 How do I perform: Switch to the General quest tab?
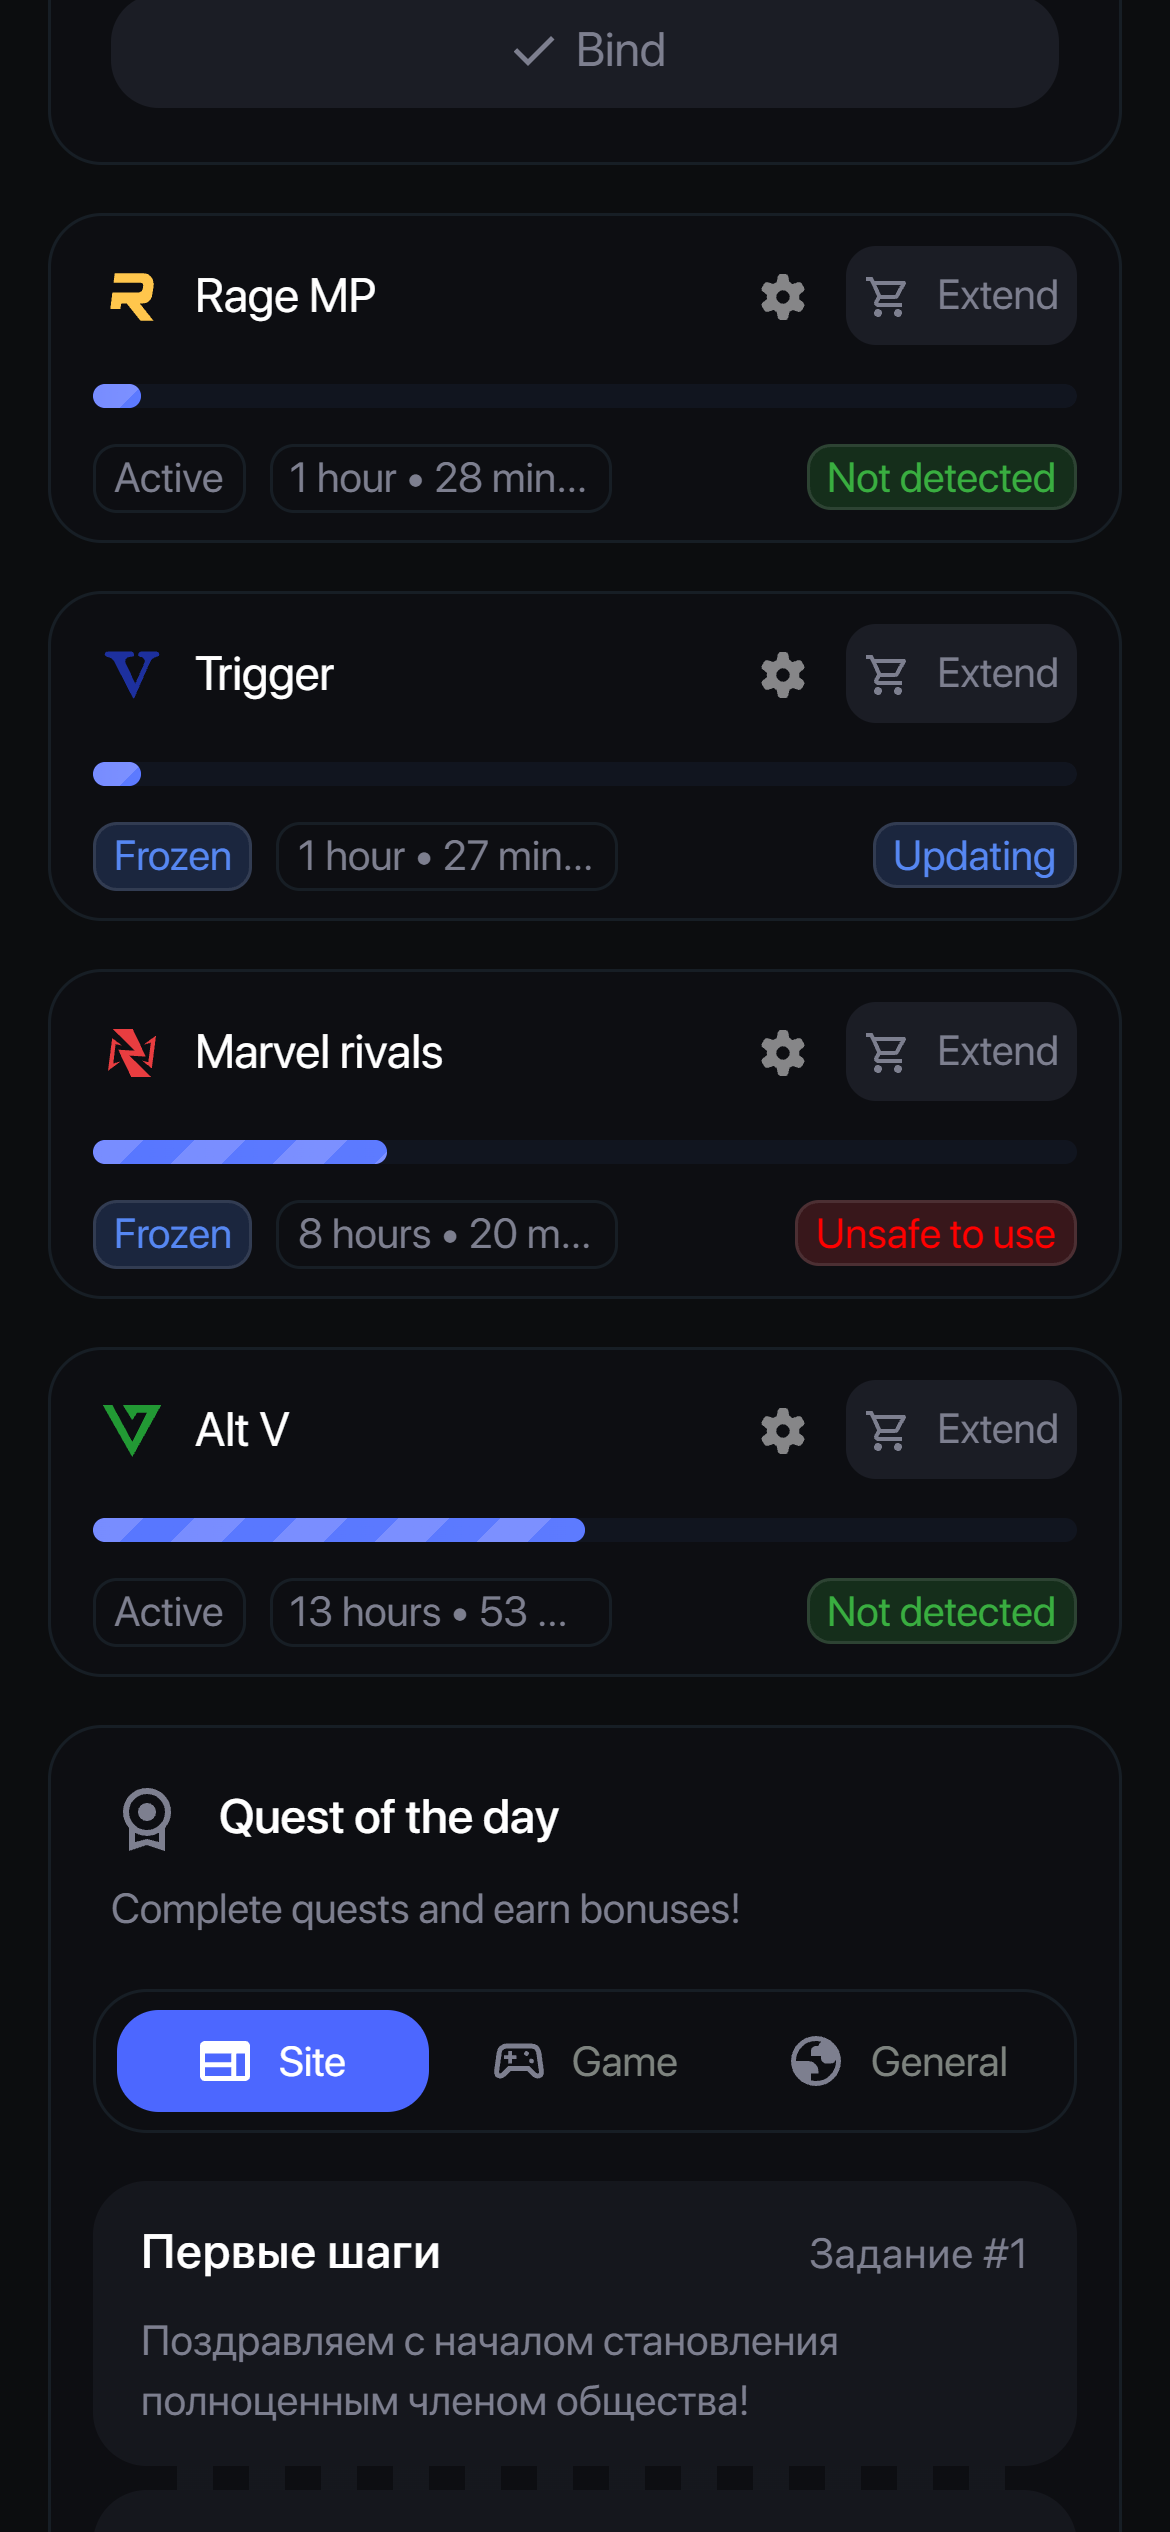(899, 2061)
